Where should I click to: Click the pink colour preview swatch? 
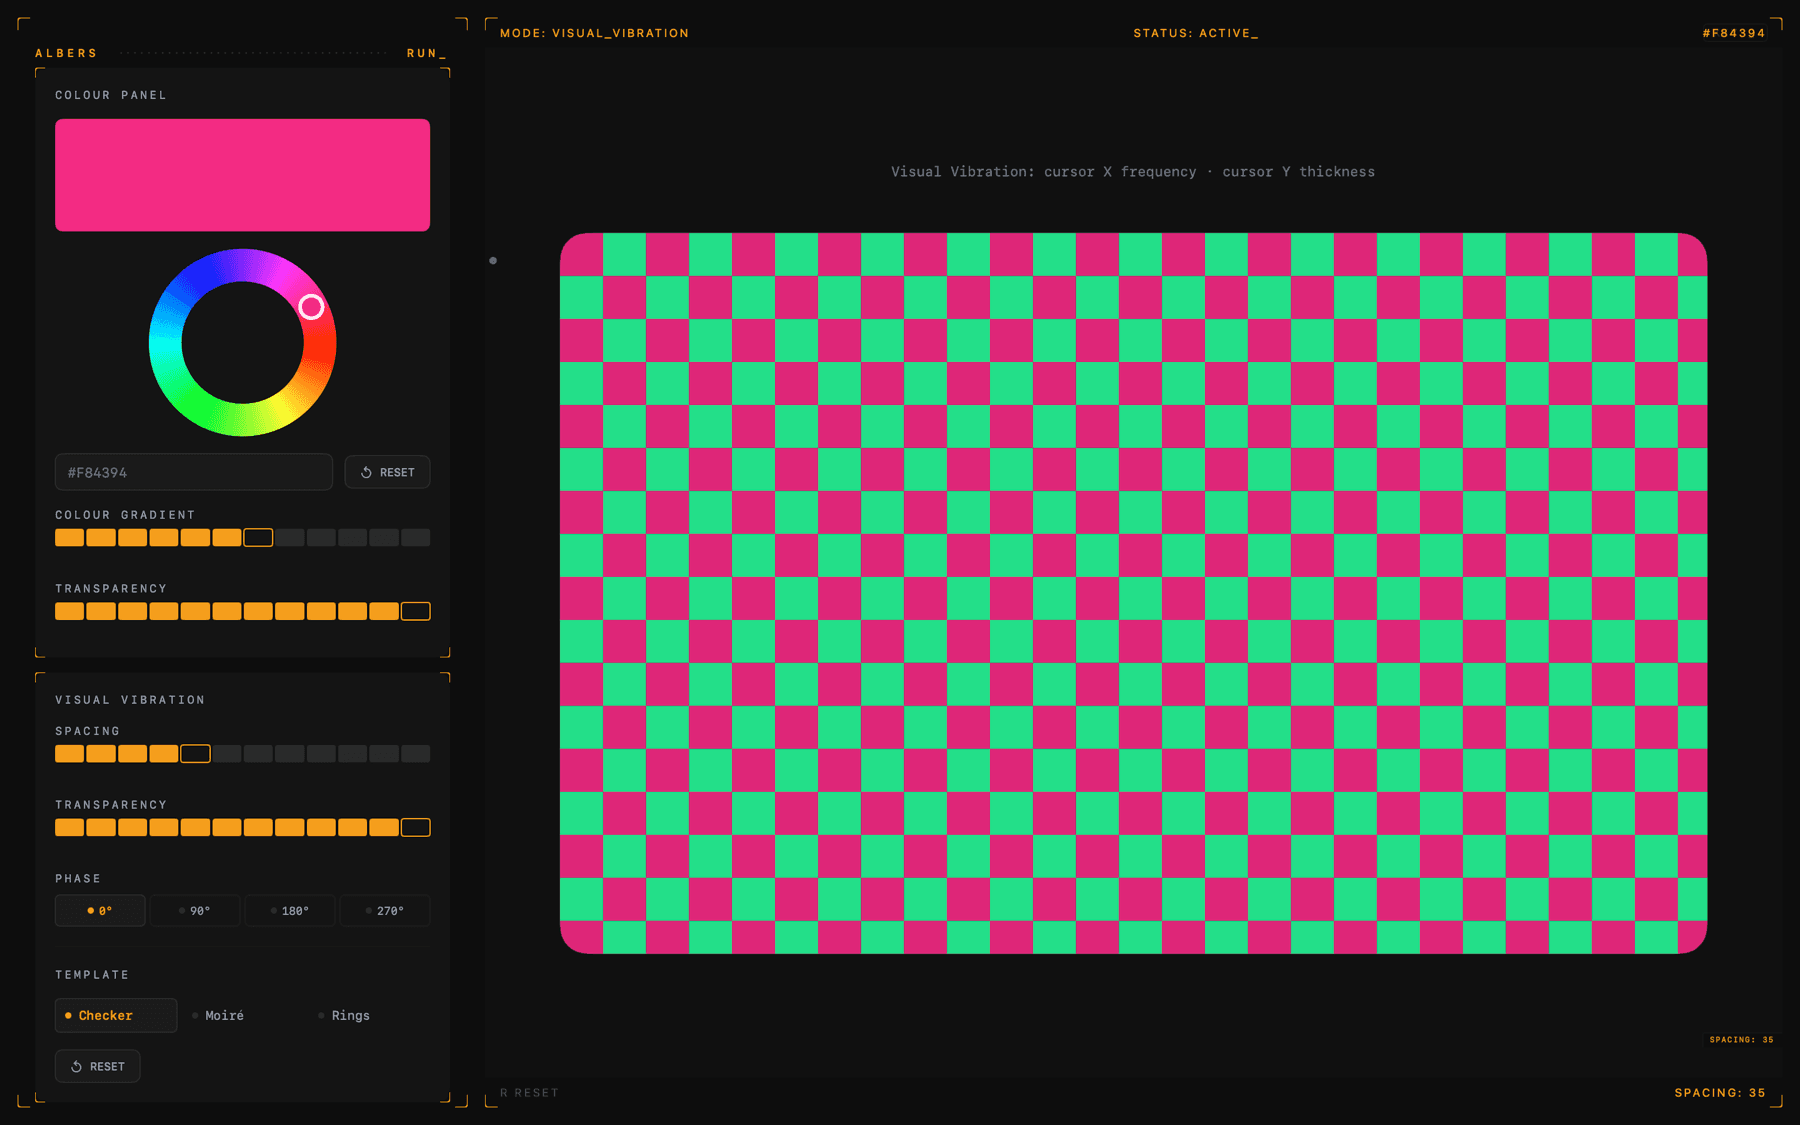tap(242, 175)
